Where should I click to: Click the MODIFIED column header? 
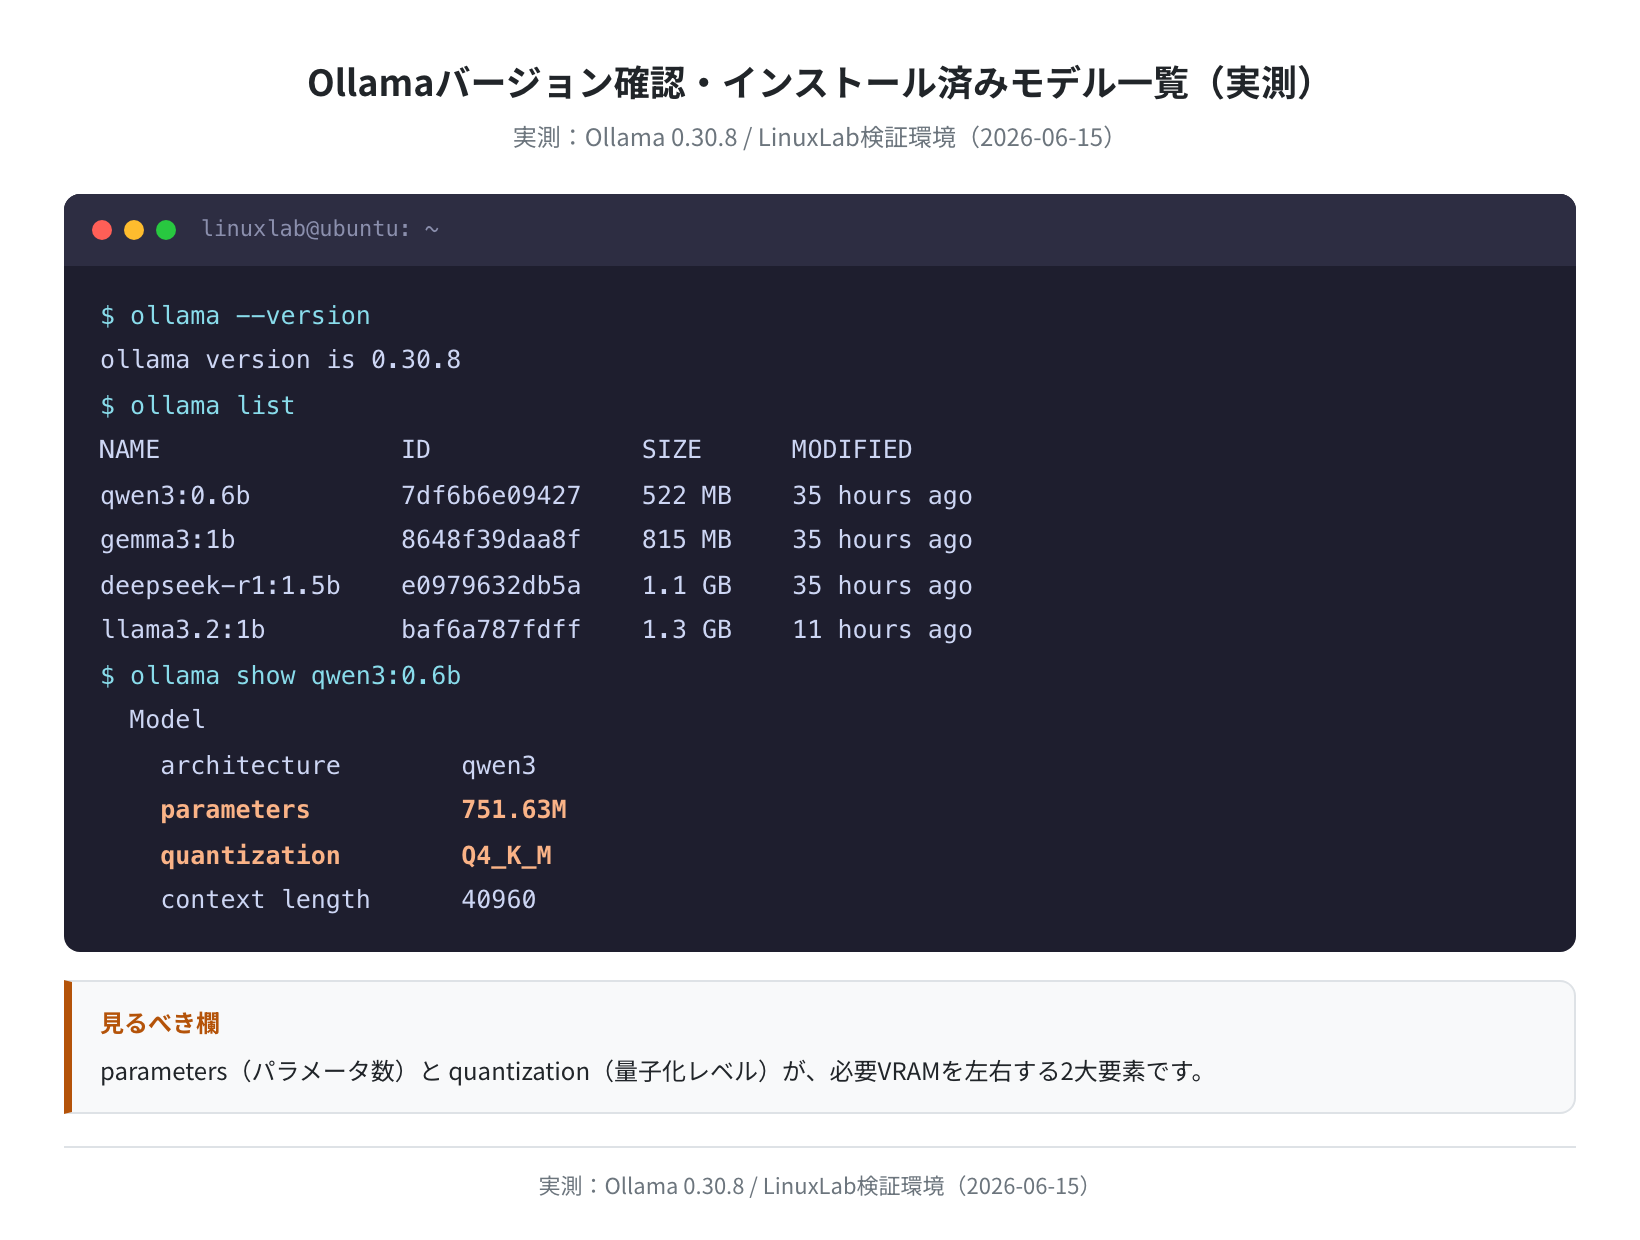(x=851, y=450)
